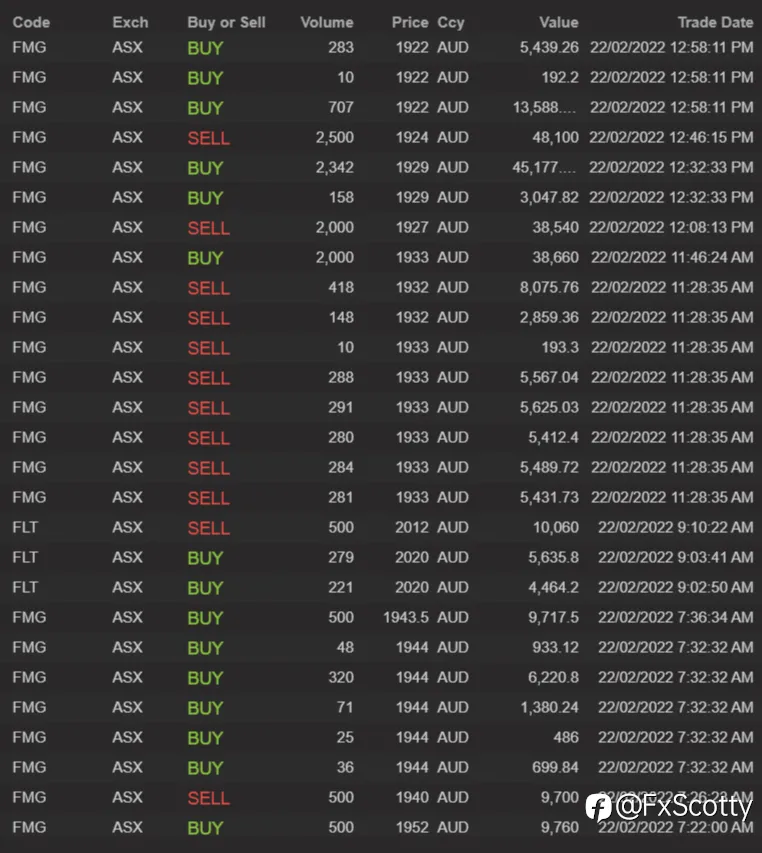Screen dimensions: 762x853
Task: Select the value cell 6,220.8
Action: [553, 677]
